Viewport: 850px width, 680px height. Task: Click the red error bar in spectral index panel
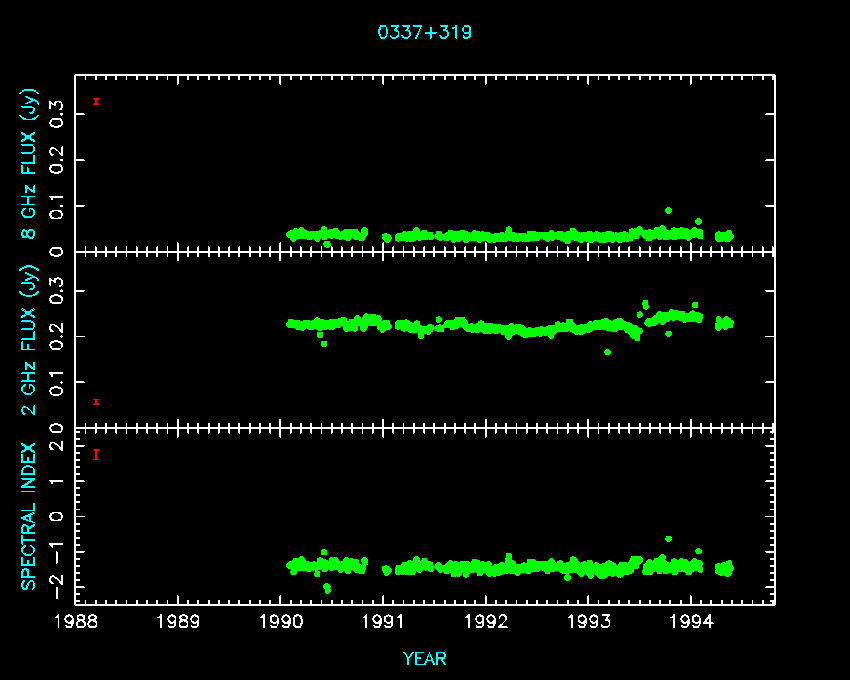tap(96, 454)
